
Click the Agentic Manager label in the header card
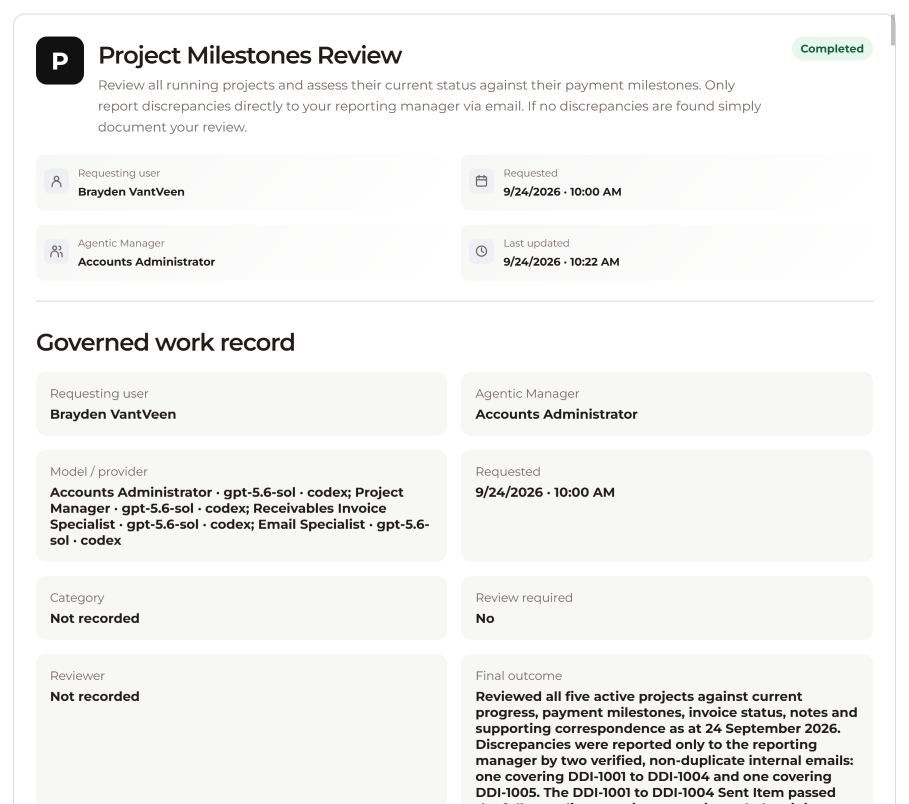[x=121, y=243]
